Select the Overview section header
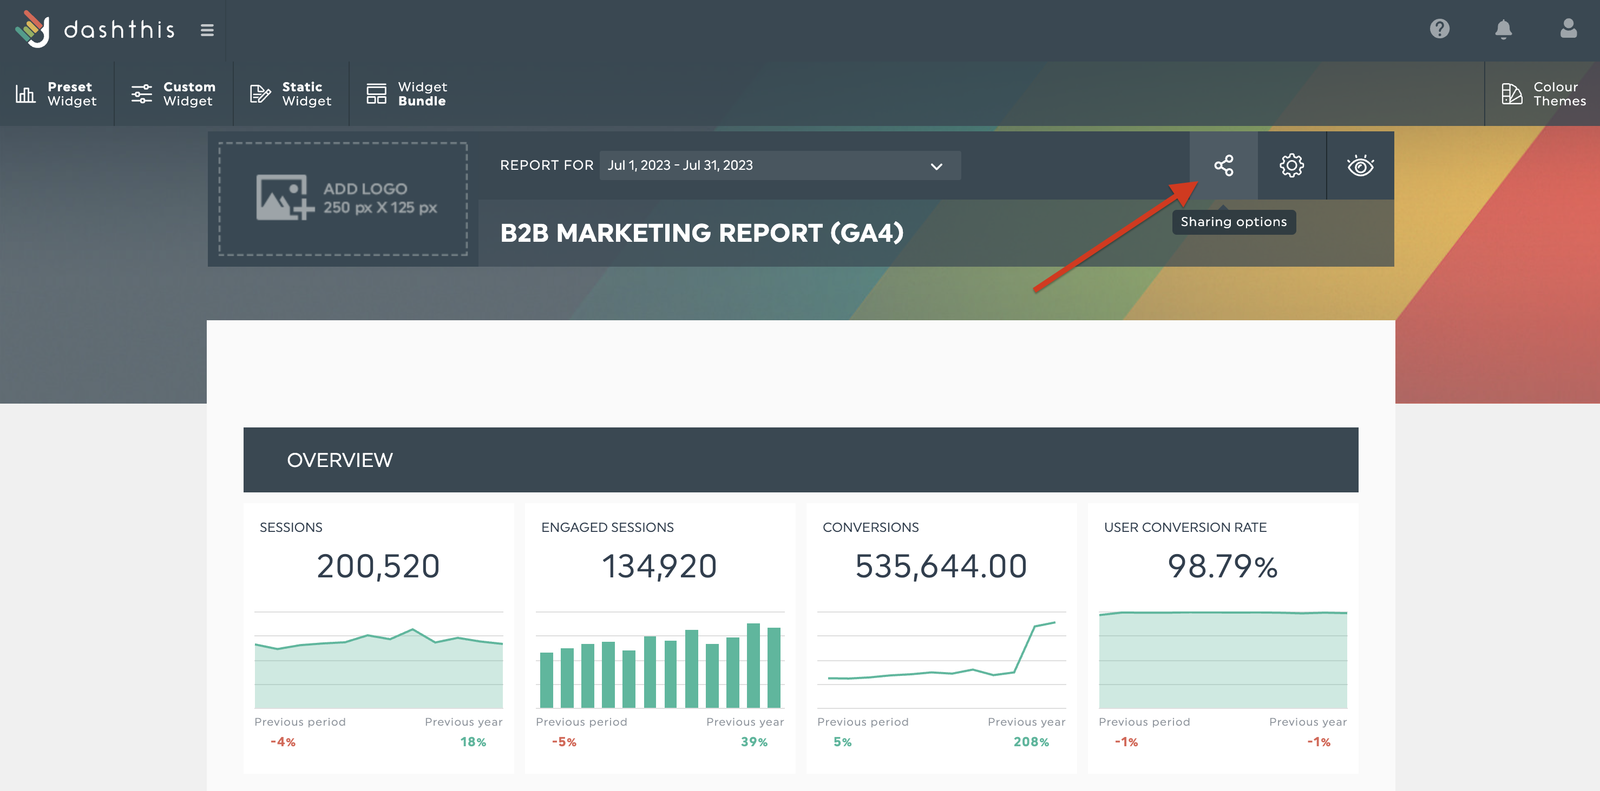 click(800, 460)
